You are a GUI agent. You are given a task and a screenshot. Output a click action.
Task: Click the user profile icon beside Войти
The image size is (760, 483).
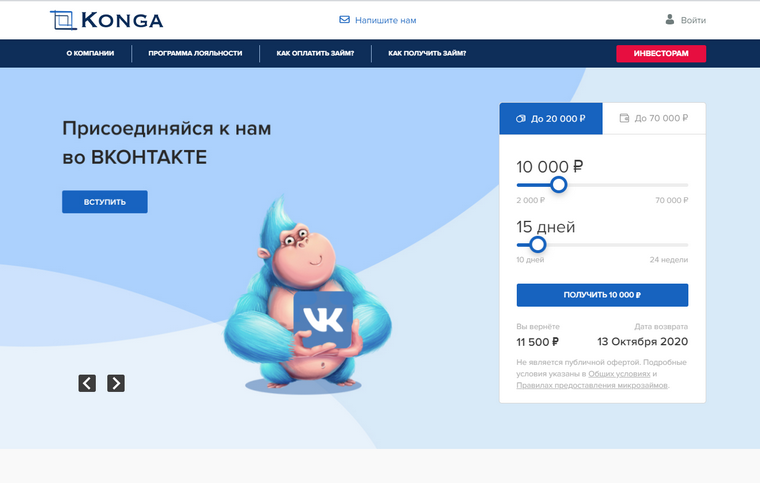pyautogui.click(x=669, y=19)
